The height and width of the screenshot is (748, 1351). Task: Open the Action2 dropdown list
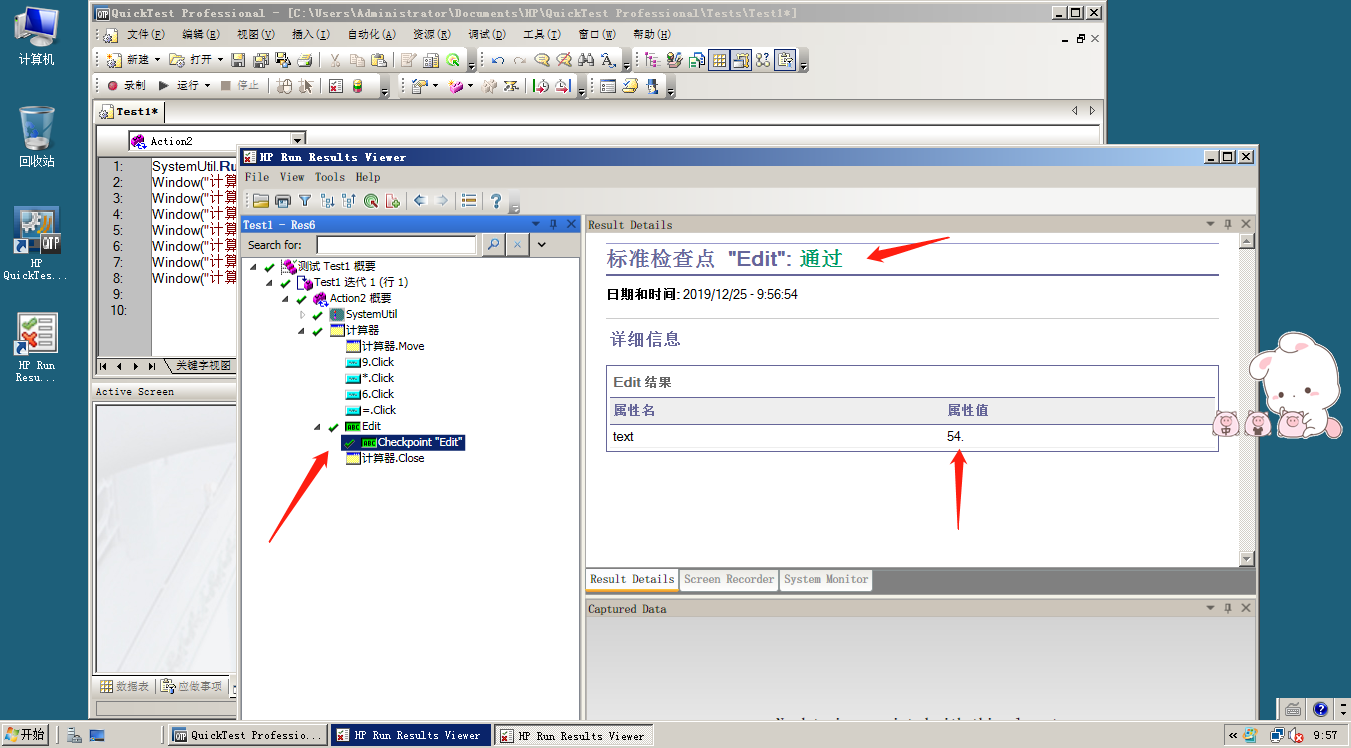click(x=297, y=141)
